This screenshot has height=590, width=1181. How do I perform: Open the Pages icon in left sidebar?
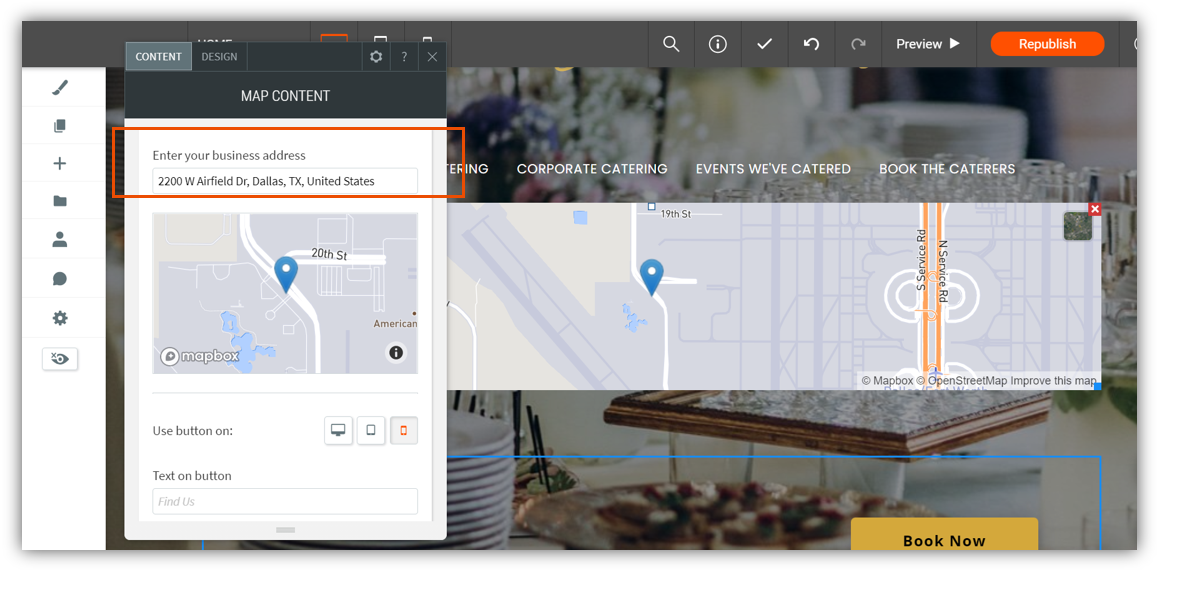coord(60,126)
